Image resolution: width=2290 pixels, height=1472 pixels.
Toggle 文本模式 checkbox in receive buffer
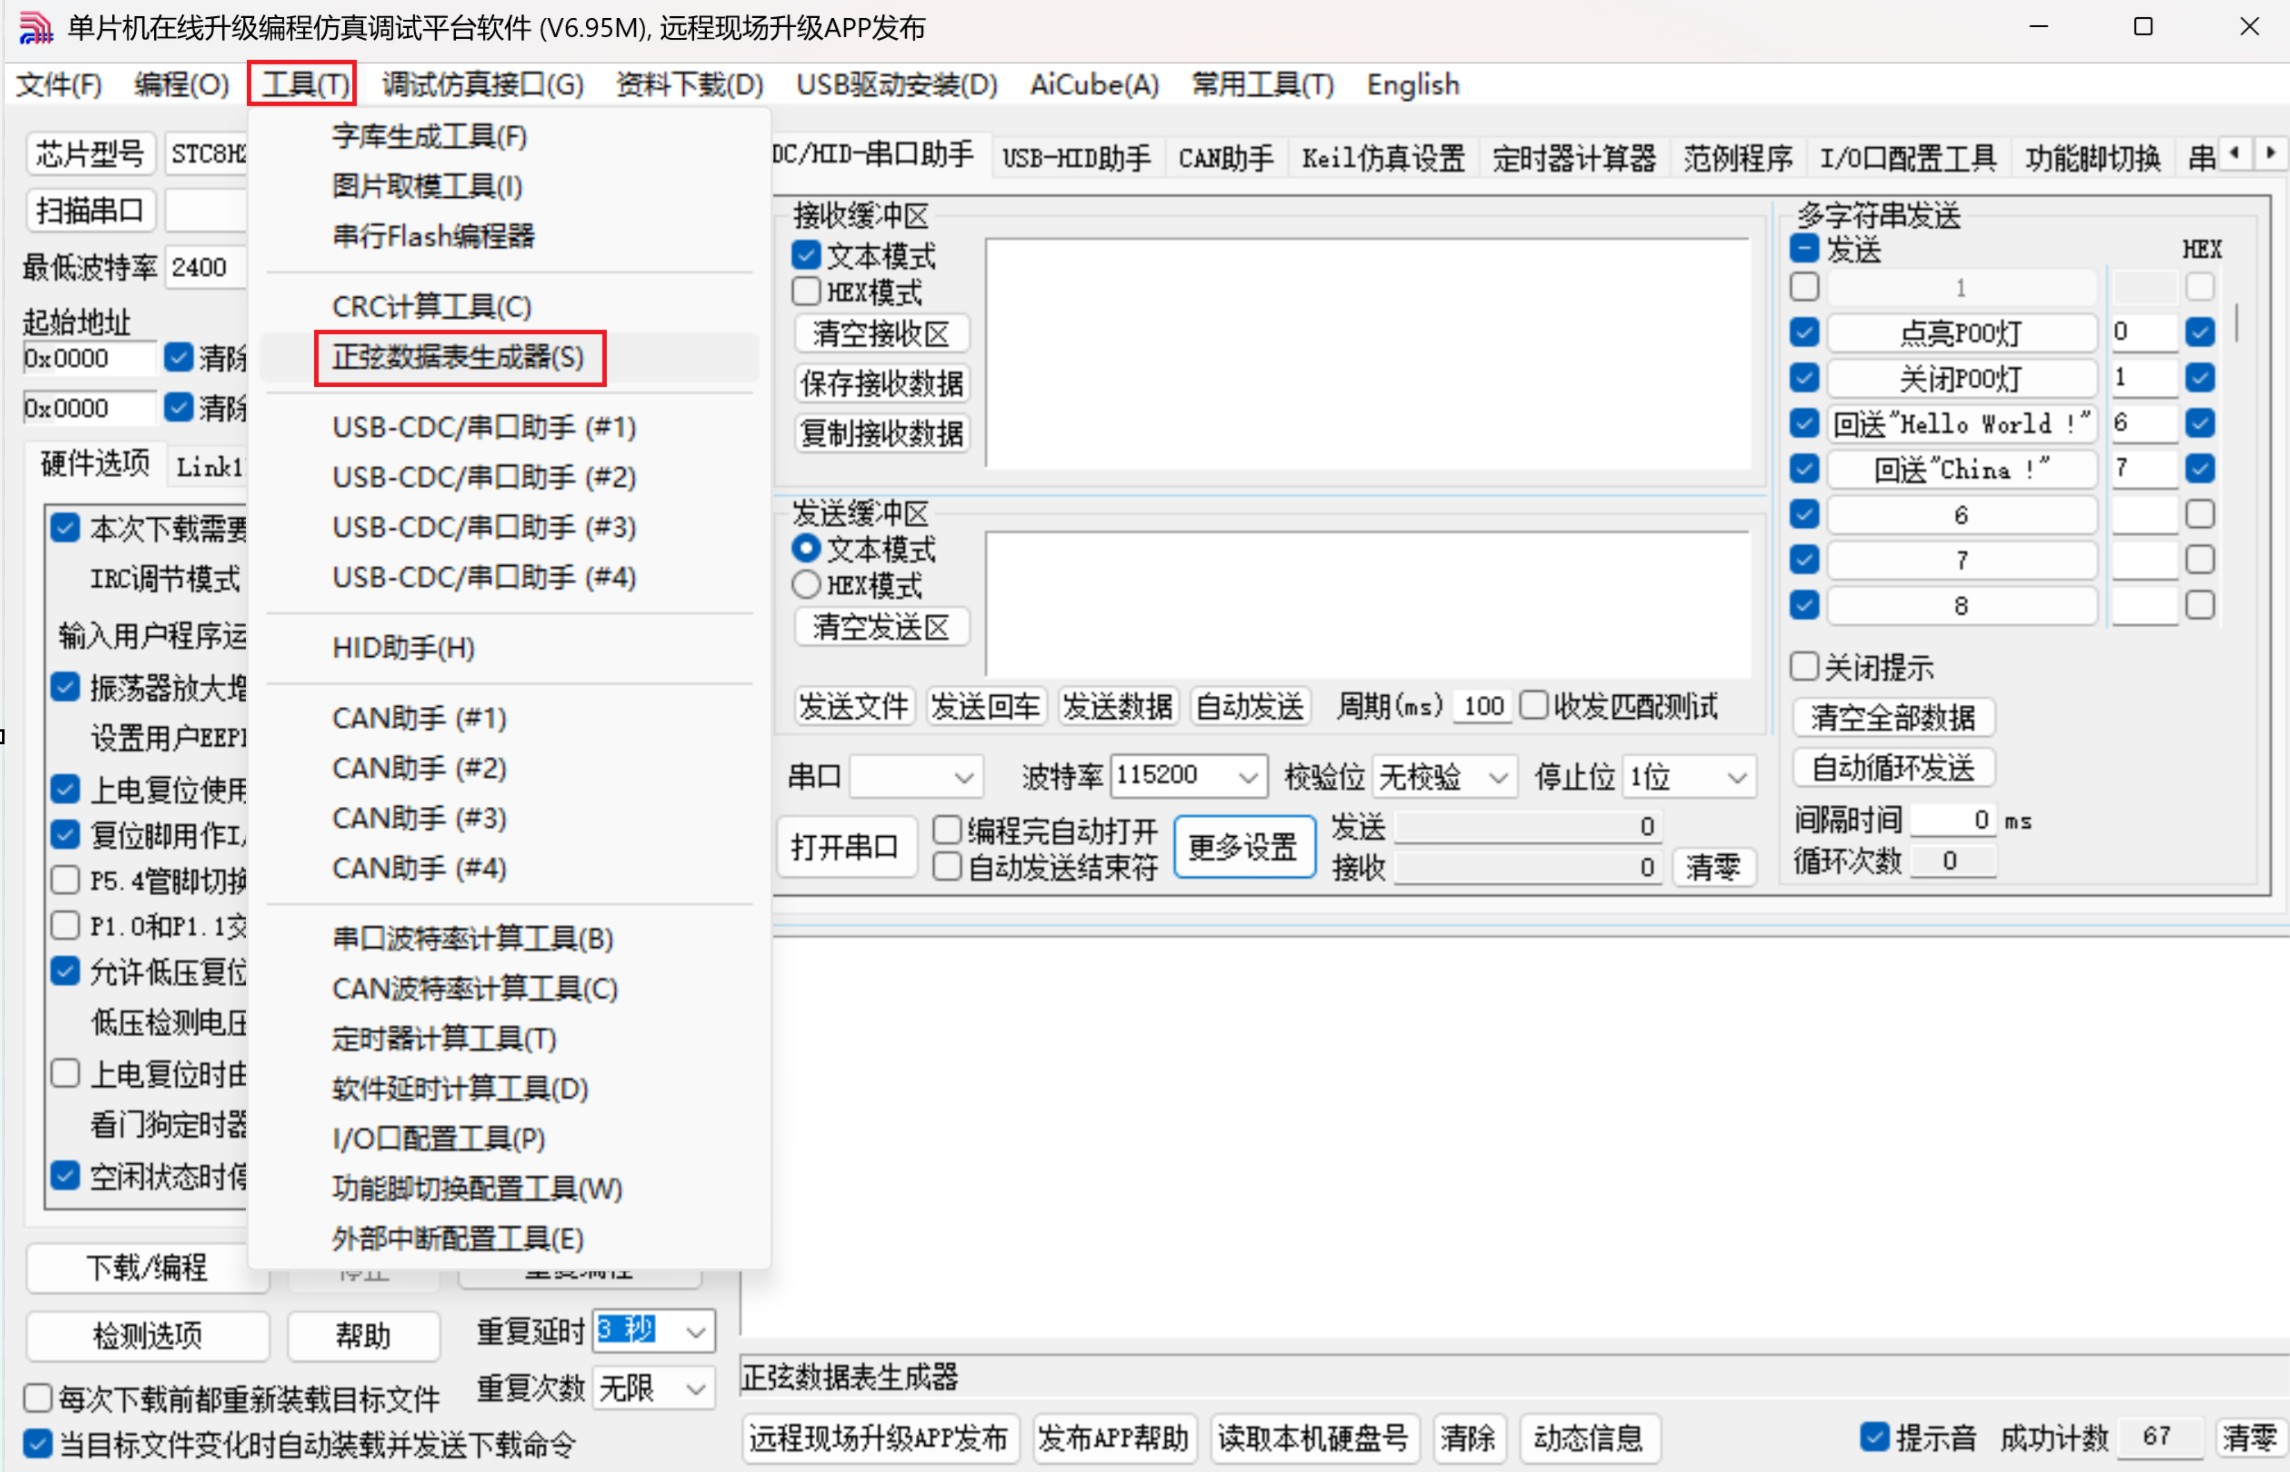[x=806, y=256]
